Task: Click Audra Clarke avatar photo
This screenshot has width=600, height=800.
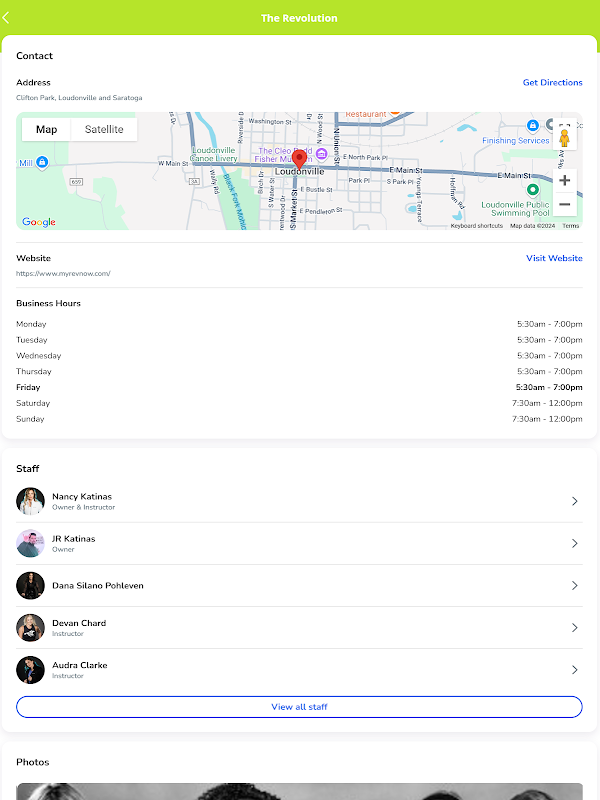Action: pyautogui.click(x=31, y=669)
